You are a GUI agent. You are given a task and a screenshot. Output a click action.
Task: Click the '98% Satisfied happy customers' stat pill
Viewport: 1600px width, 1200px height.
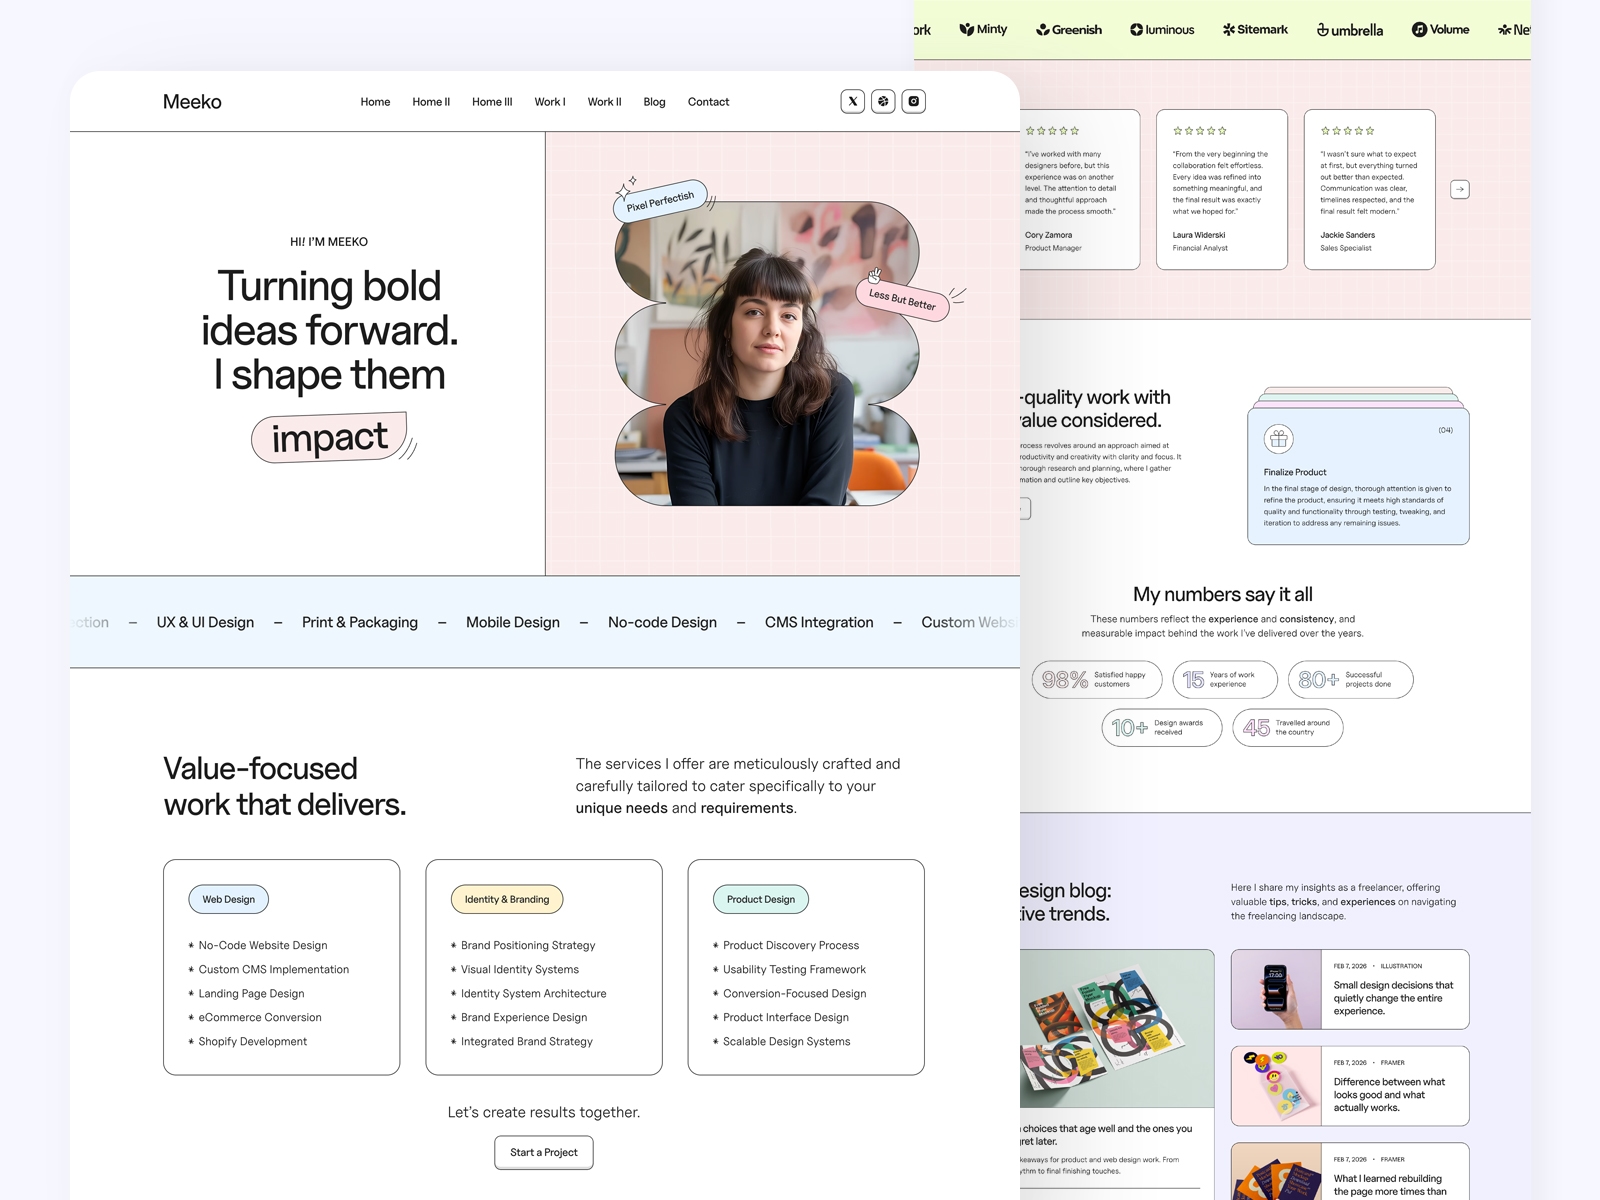[x=1097, y=680]
